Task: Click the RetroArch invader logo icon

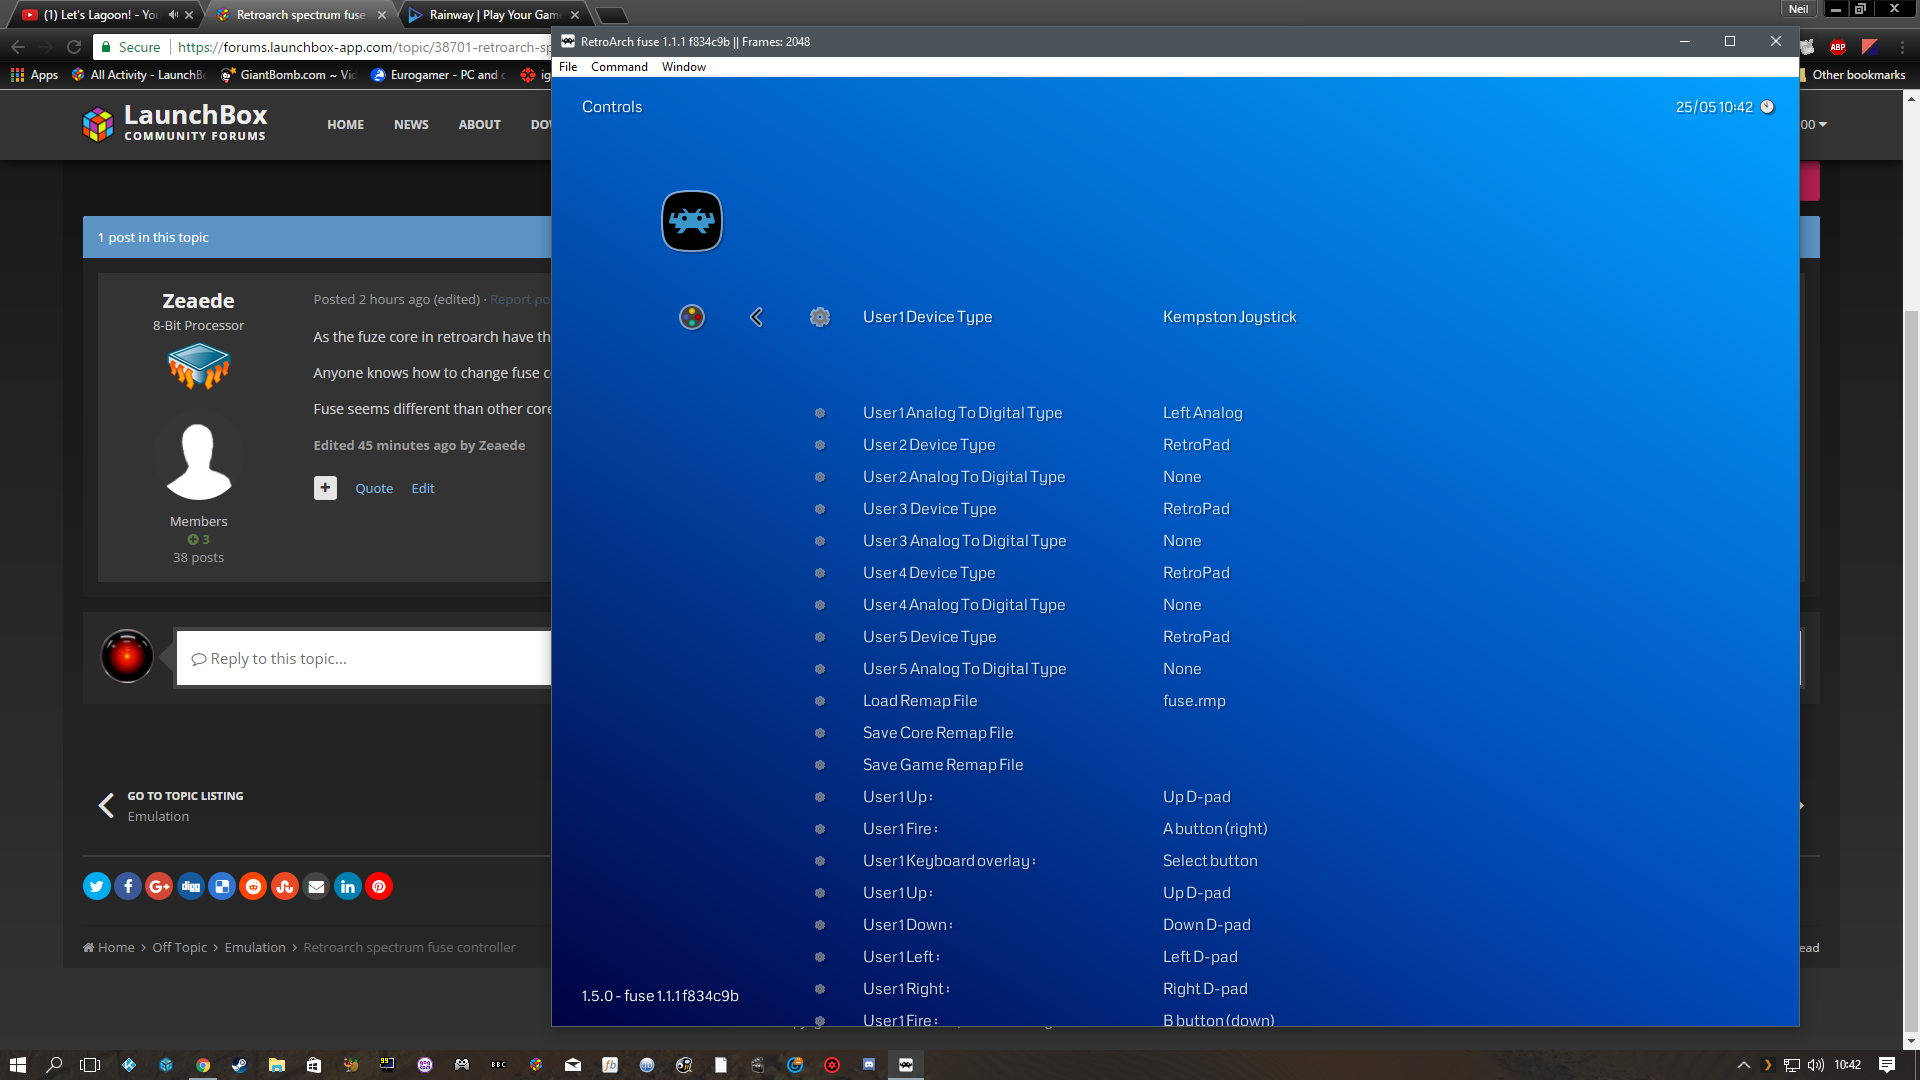Action: pyautogui.click(x=692, y=221)
